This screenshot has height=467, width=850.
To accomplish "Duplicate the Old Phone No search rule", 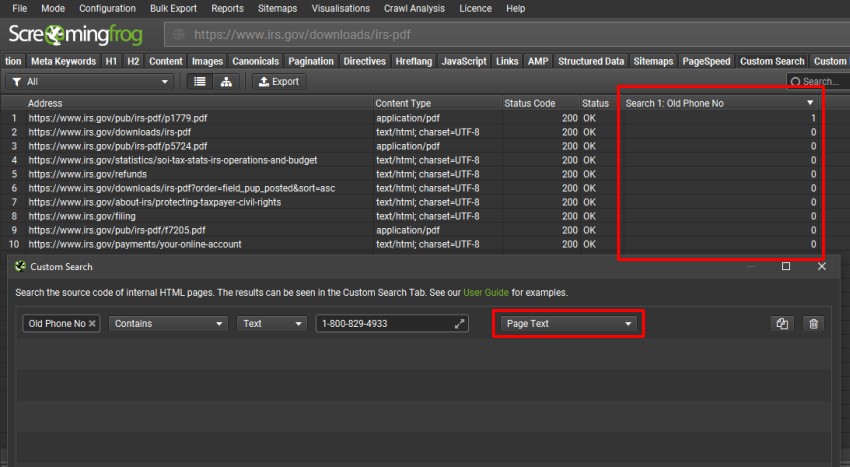I will tap(782, 324).
